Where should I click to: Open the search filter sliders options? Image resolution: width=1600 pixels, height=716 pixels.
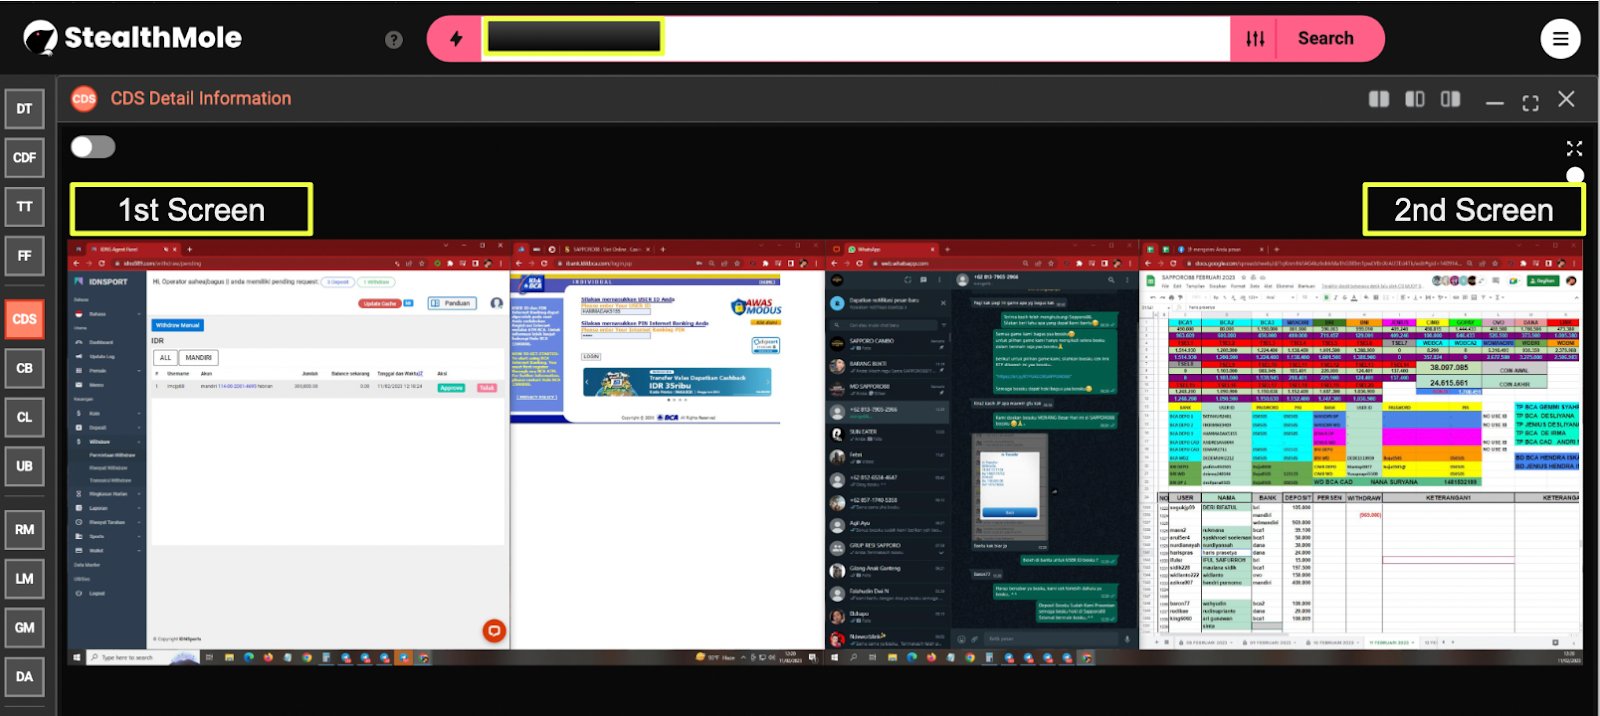click(x=1255, y=39)
